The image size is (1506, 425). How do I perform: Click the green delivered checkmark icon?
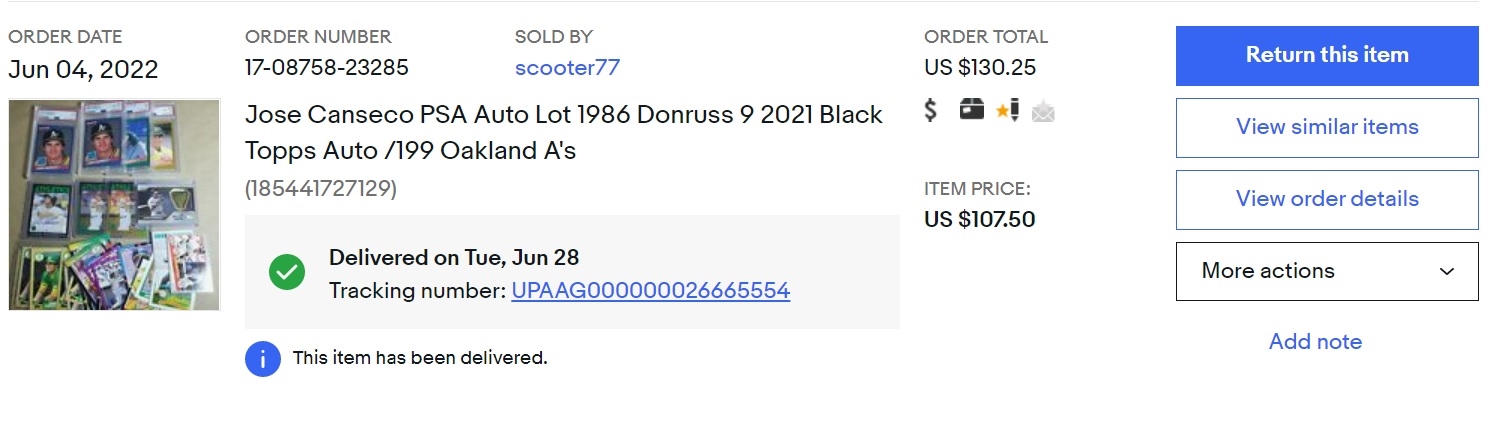[287, 272]
